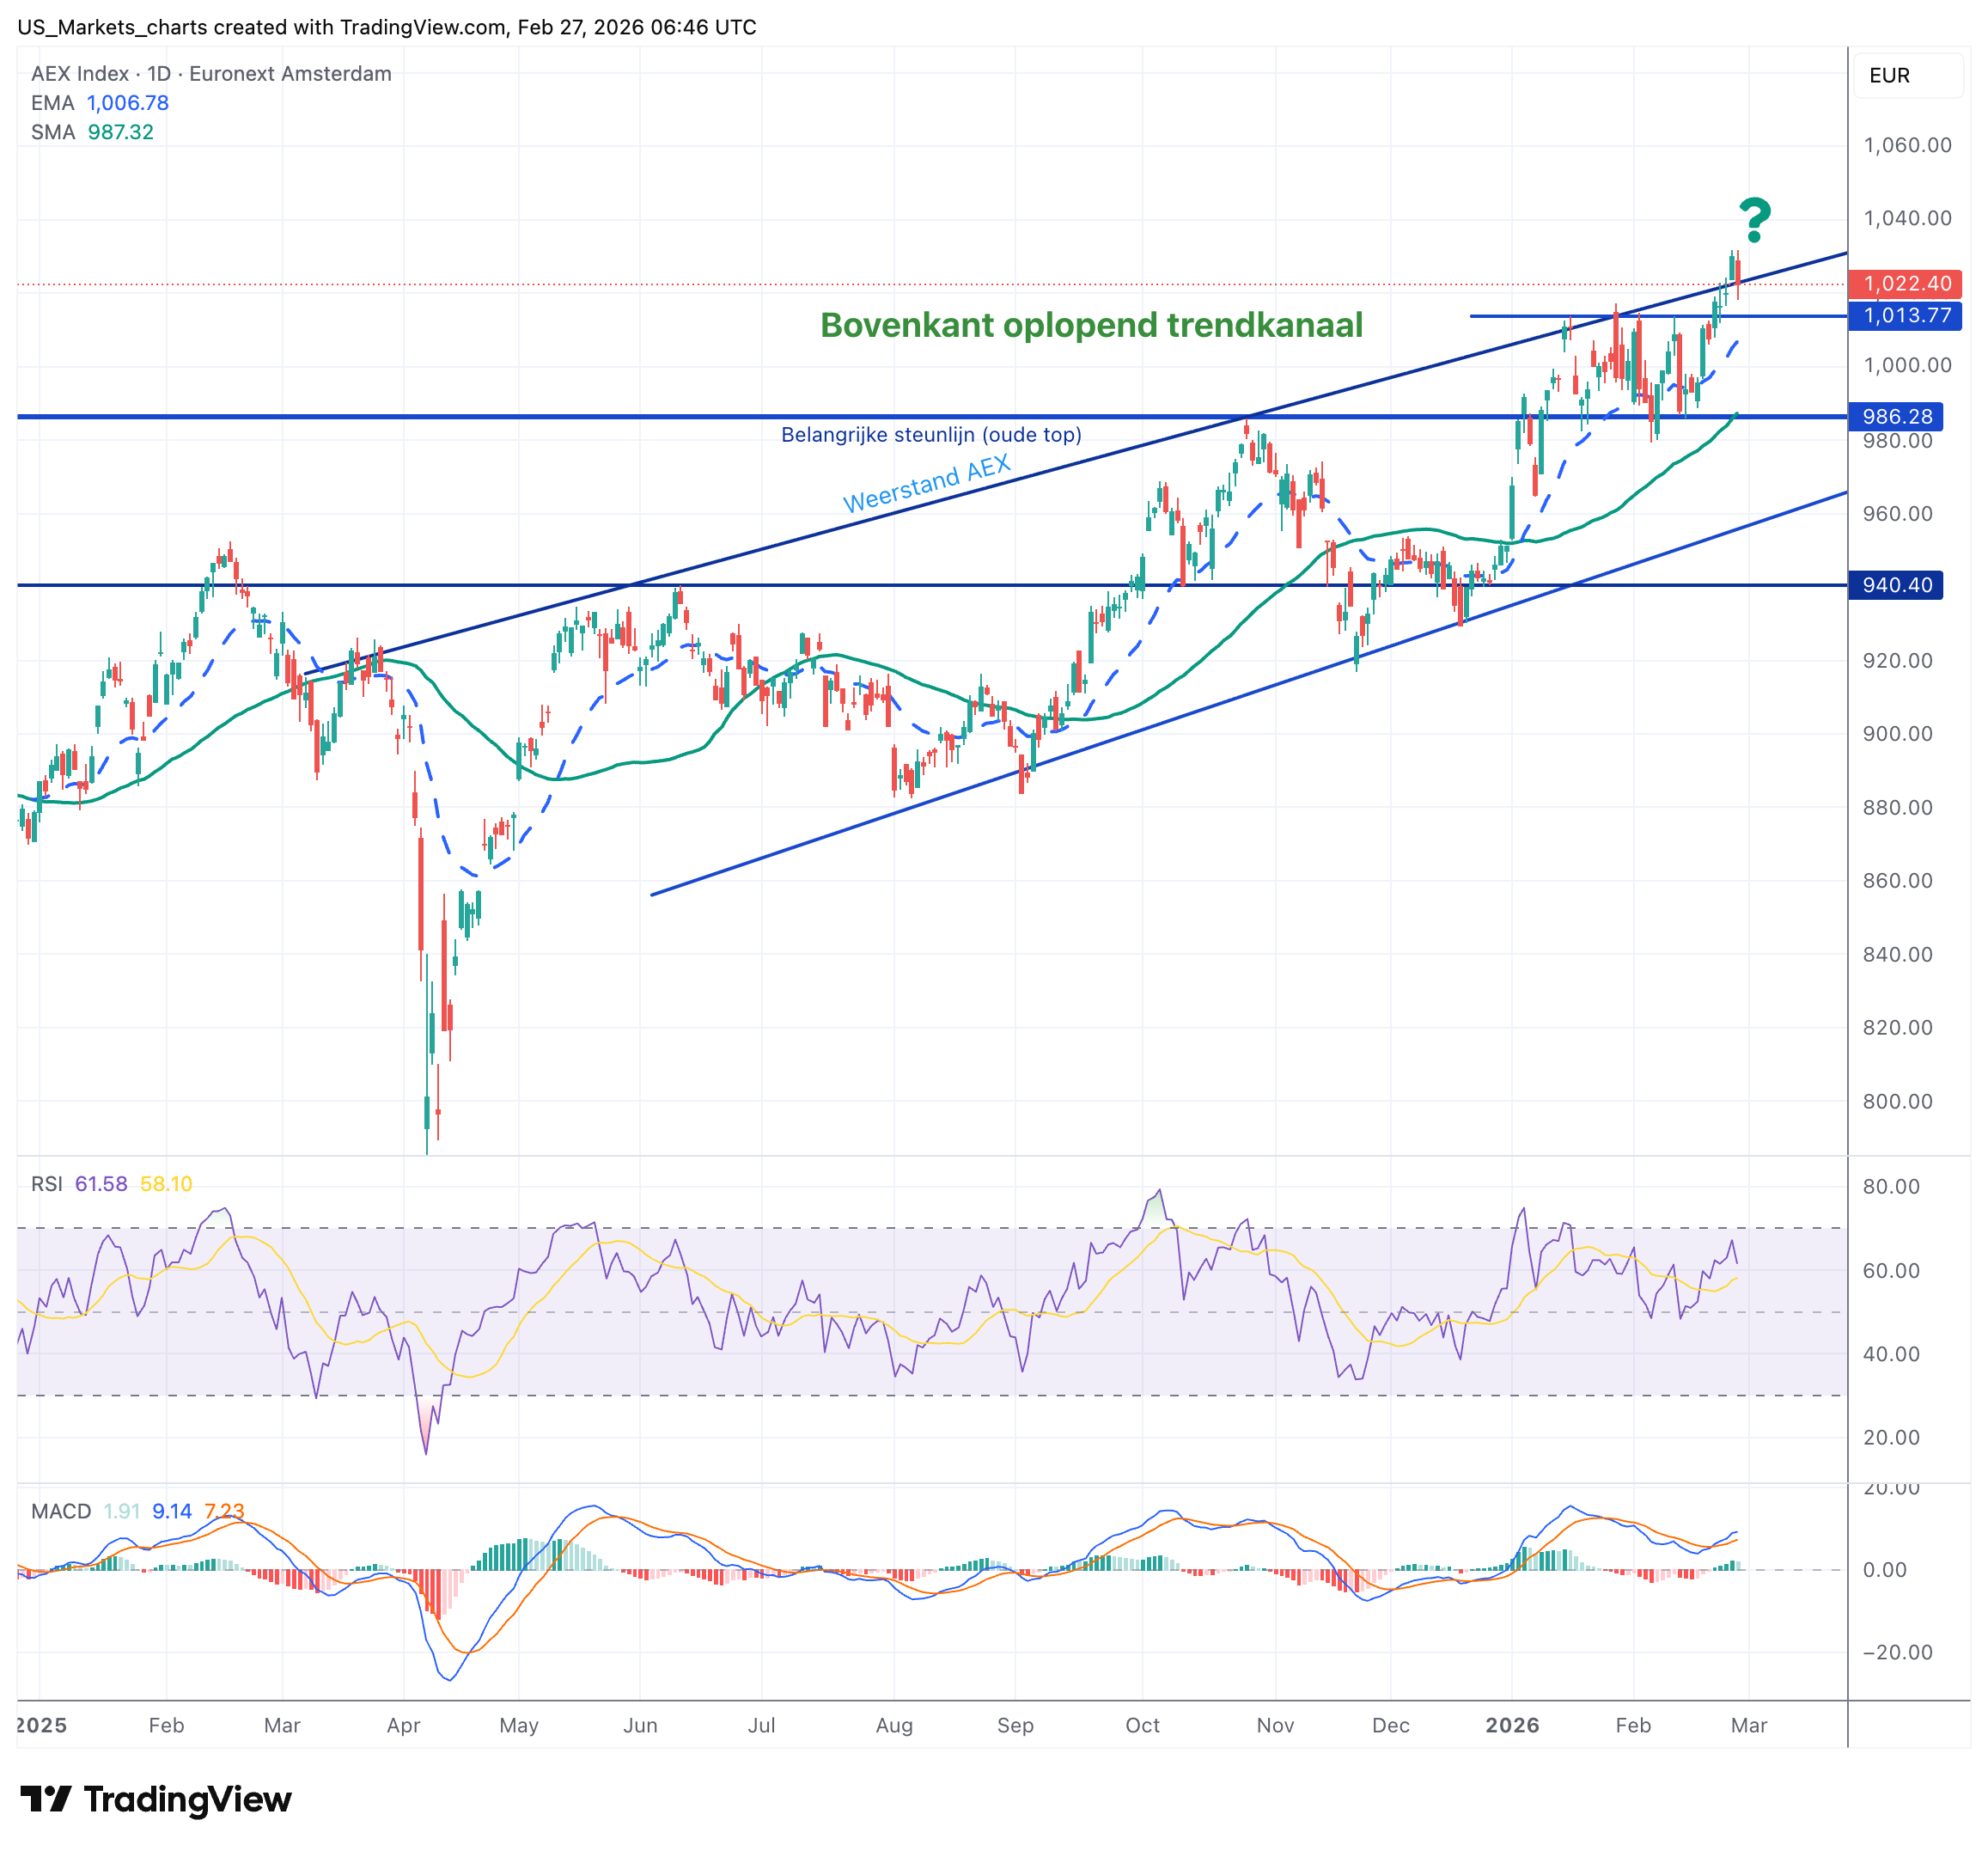The image size is (1988, 1851).
Task: Click the green question mark annotation
Action: [x=1754, y=221]
